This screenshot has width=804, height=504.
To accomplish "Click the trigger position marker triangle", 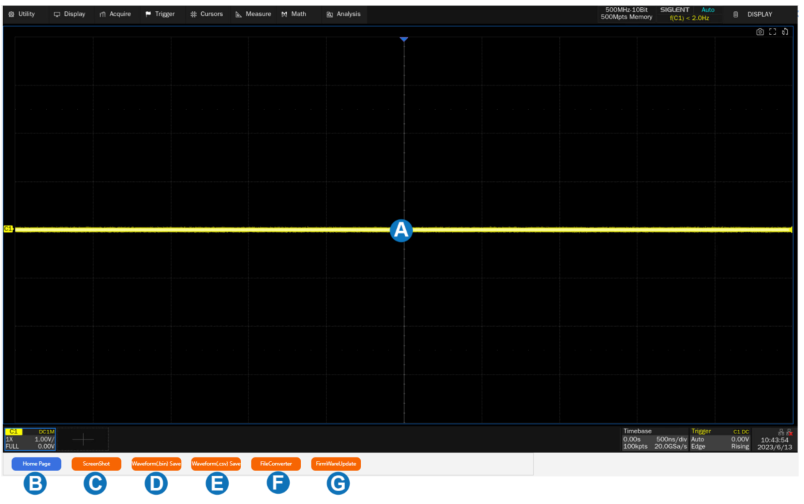I will click(404, 40).
